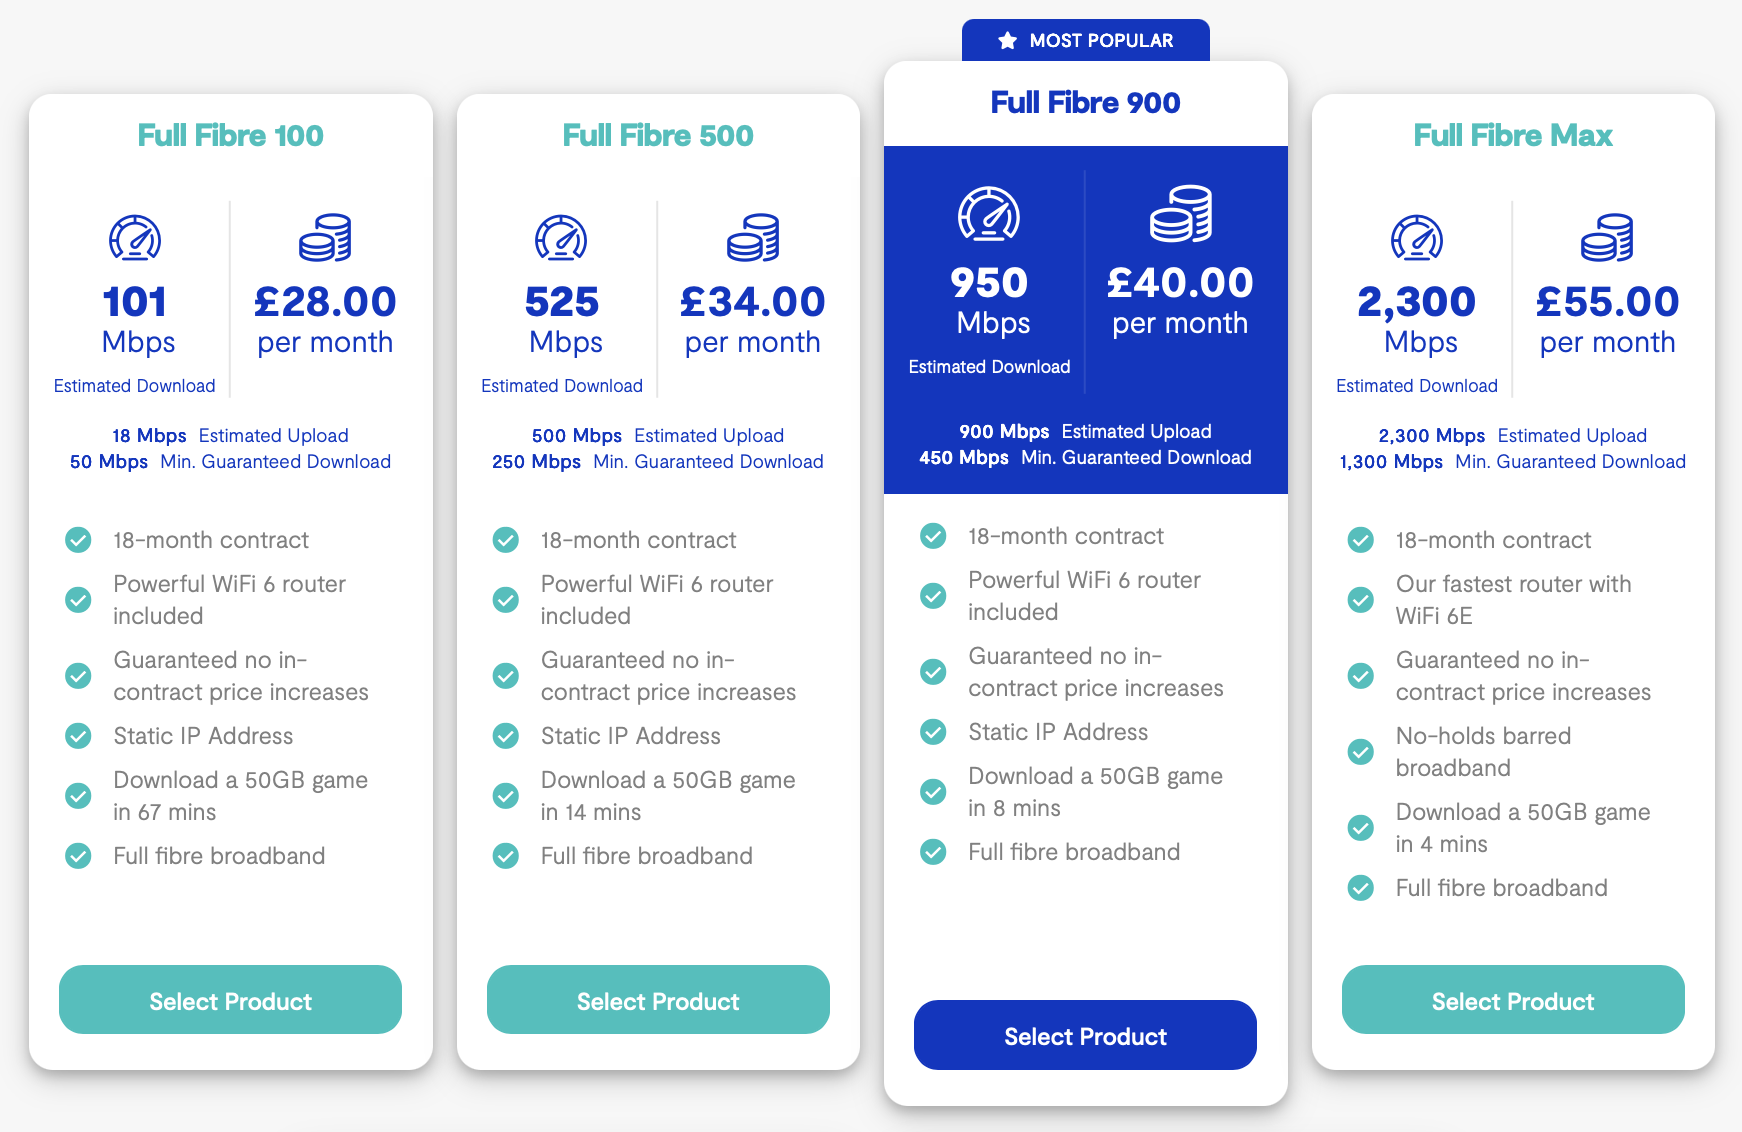Screen dimensions: 1742x1132
Task: Select Product for Full Fibre 100
Action: 230,1000
